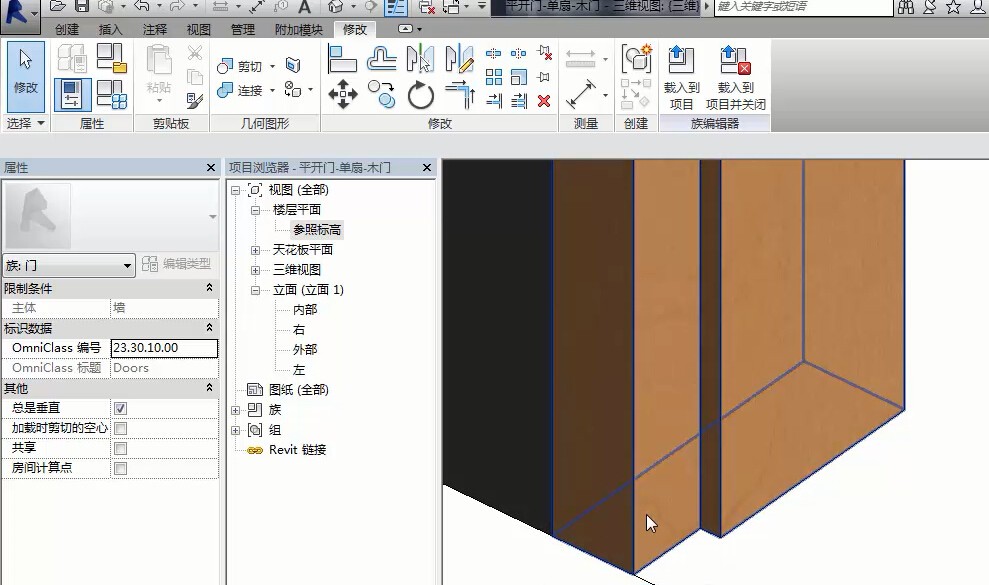Open the 视图 ribbon tab

point(198,30)
